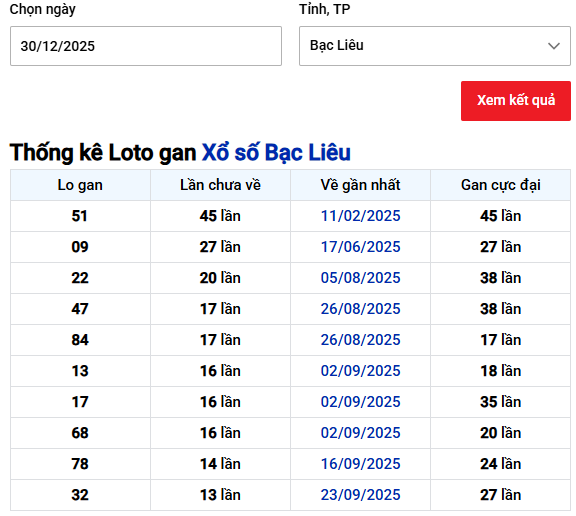Image resolution: width=576 pixels, height=516 pixels.
Task: Click the Lần chưa về column header
Action: coord(220,185)
